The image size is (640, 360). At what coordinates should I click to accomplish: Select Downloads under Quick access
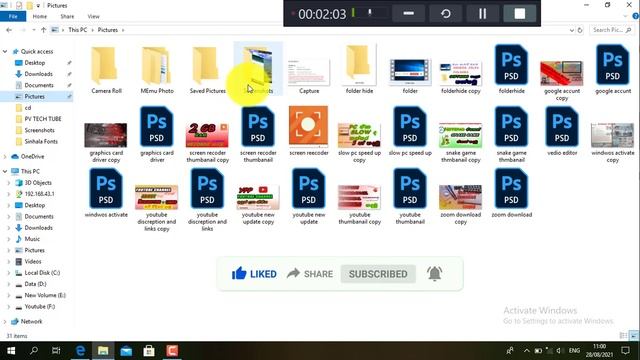tap(38, 74)
